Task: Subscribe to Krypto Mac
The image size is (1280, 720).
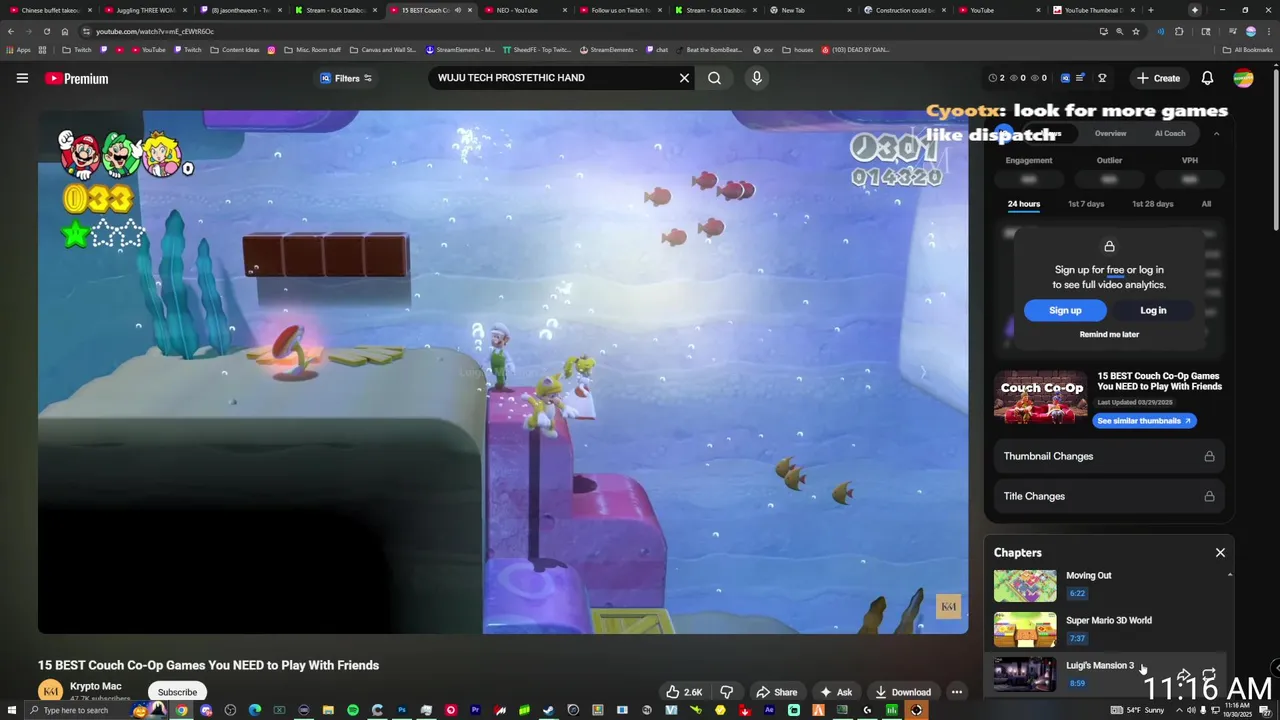Action: click(177, 692)
